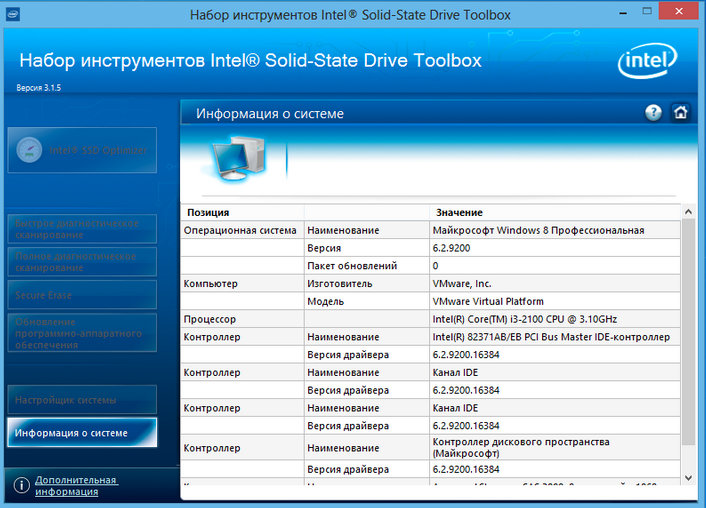Select Процессор row label
Viewport: 706px width, 508px height.
pyautogui.click(x=209, y=319)
